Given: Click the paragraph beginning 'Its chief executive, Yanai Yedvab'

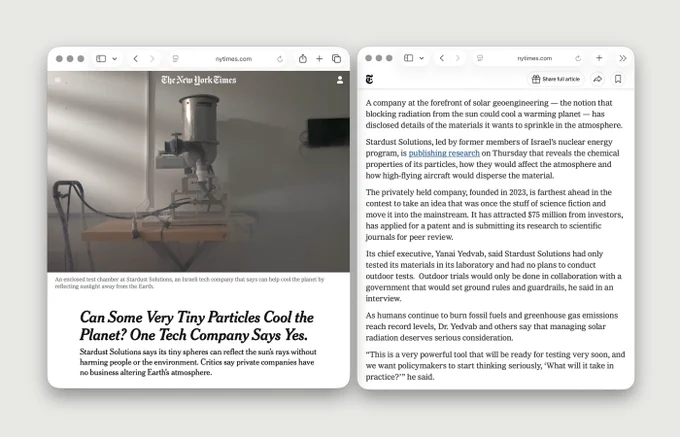Looking at the screenshot, I should [x=494, y=276].
